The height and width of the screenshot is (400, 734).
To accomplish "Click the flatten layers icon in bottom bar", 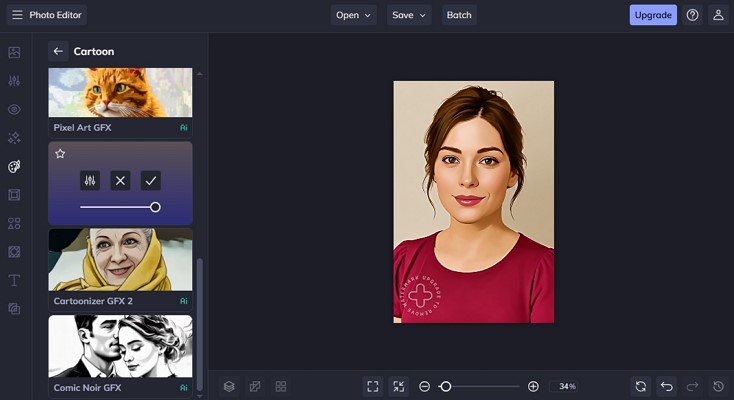I will pos(255,386).
